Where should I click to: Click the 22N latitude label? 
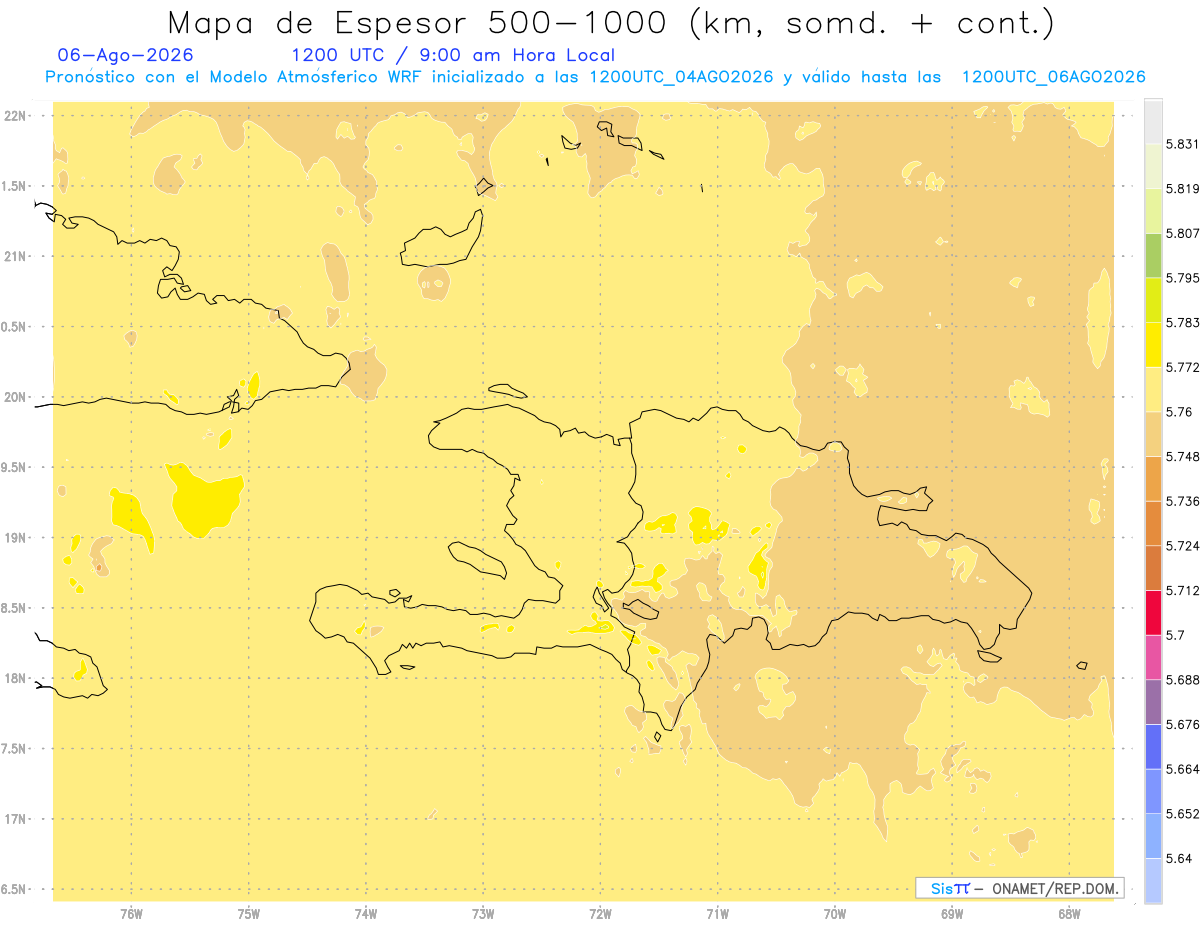tap(15, 116)
